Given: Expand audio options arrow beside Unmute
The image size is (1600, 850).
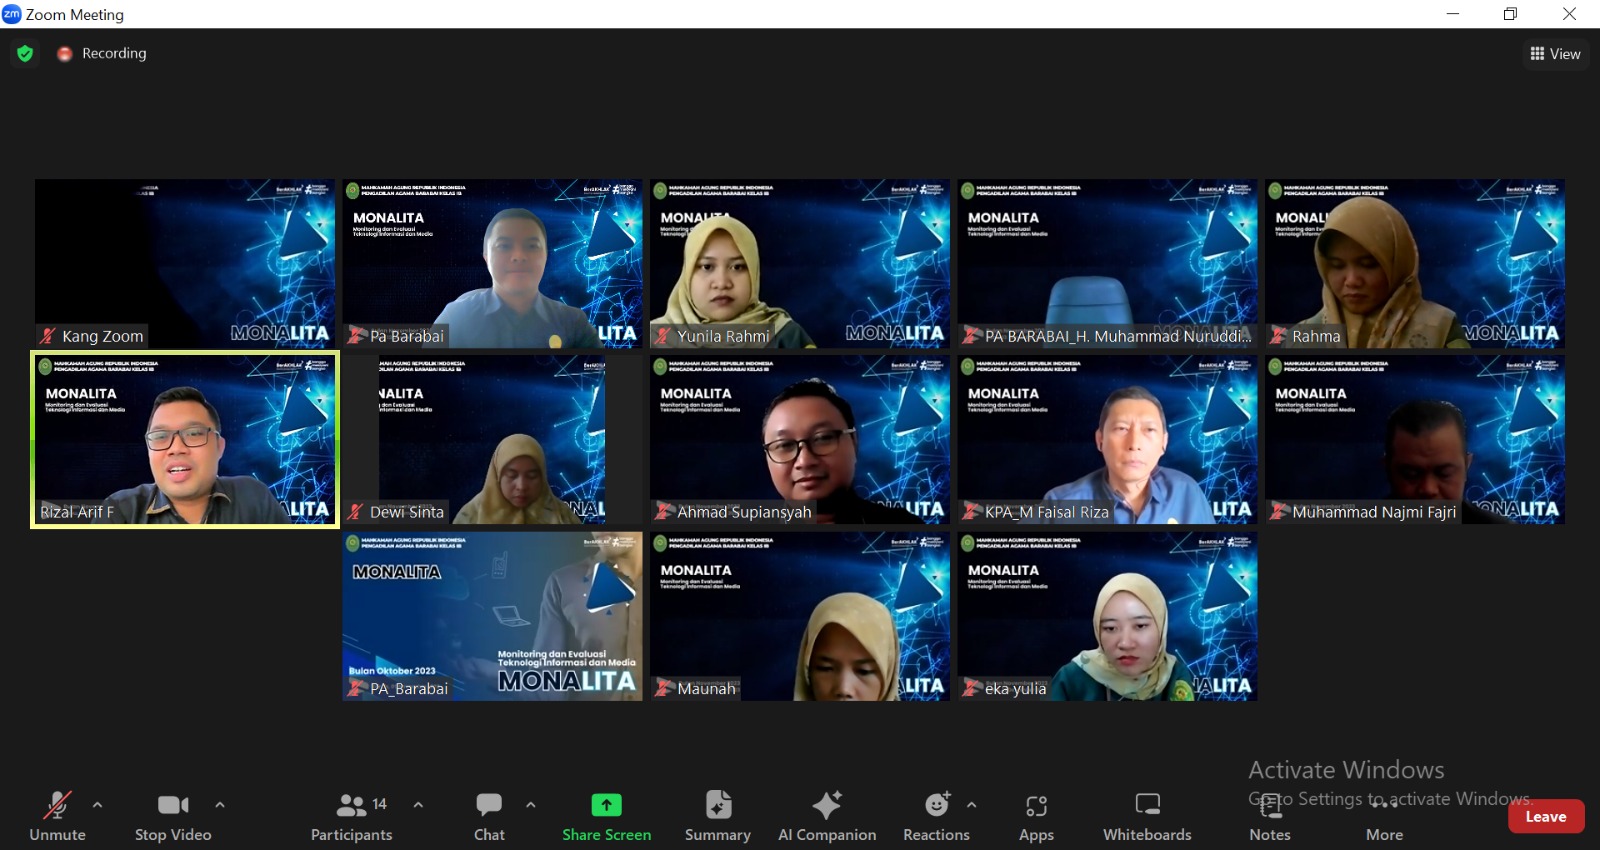Looking at the screenshot, I should coord(97,804).
